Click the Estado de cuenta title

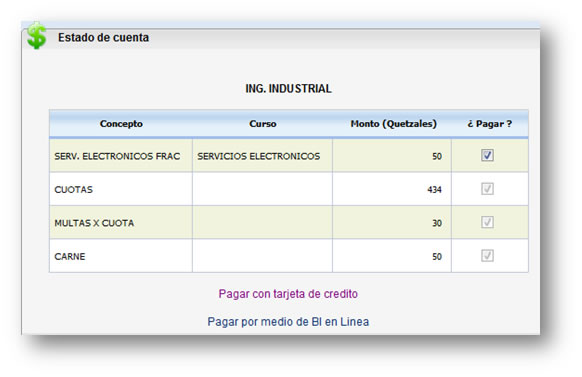tap(103, 37)
